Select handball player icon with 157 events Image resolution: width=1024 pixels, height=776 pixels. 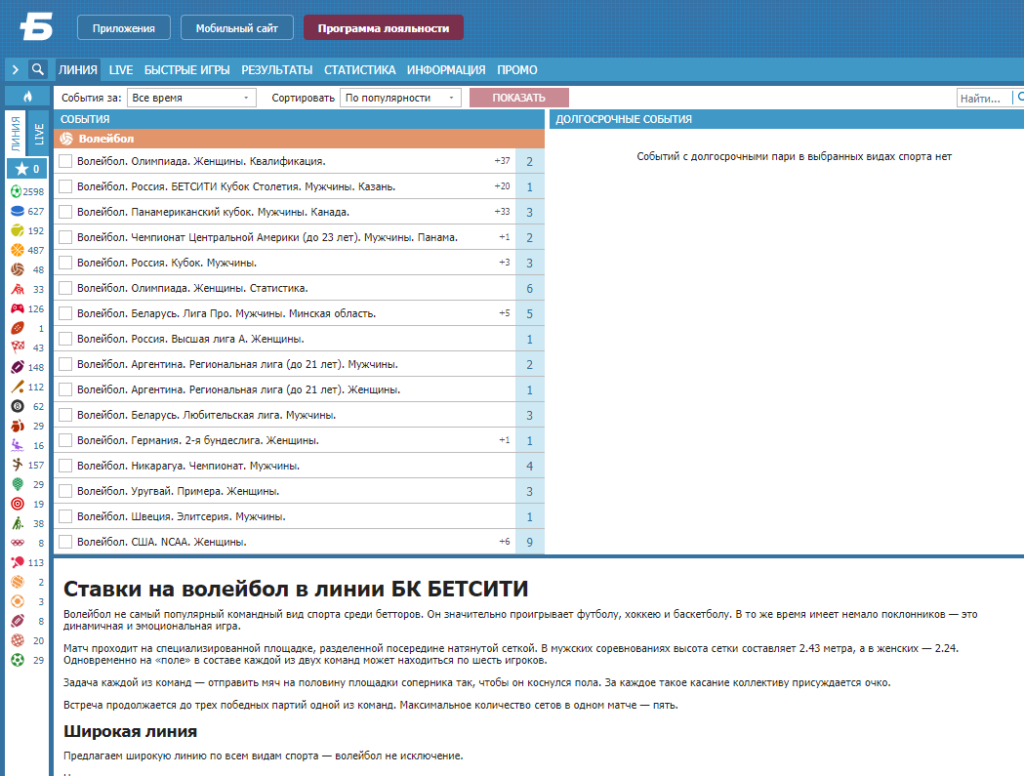pyautogui.click(x=18, y=465)
